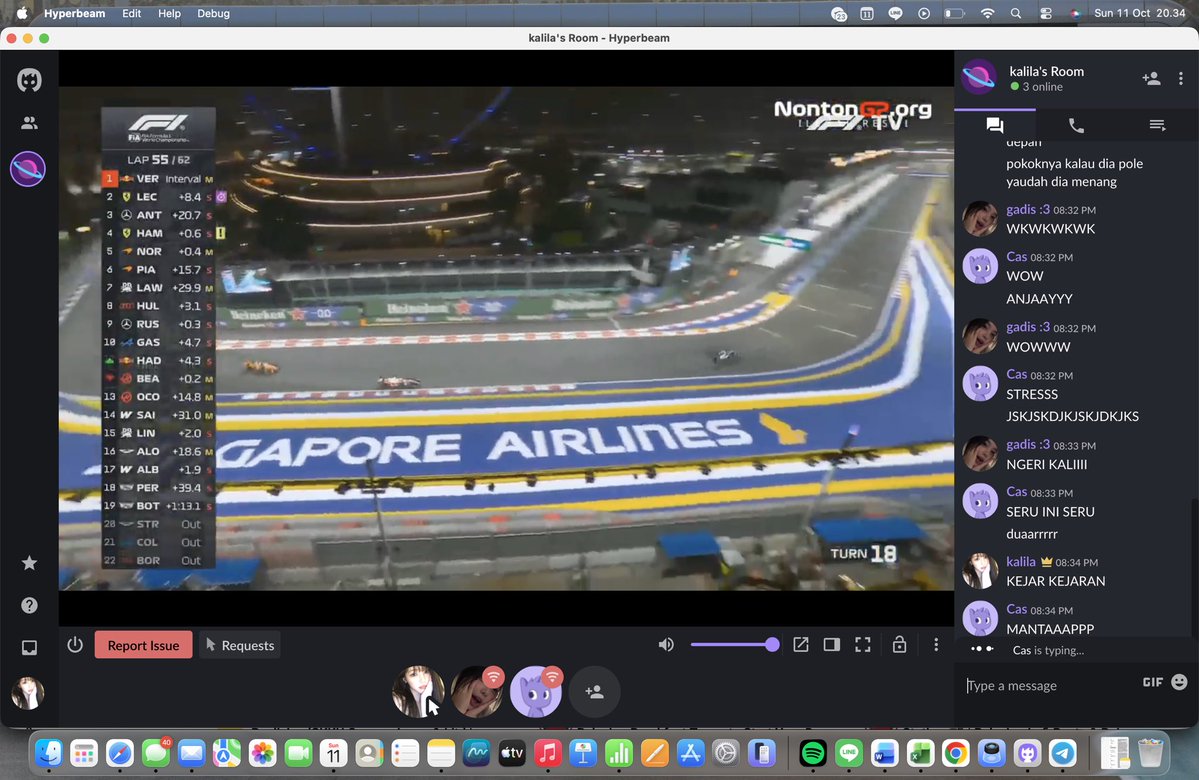Open the friends list icon in sidebar
This screenshot has height=780, width=1199.
pyautogui.click(x=29, y=122)
